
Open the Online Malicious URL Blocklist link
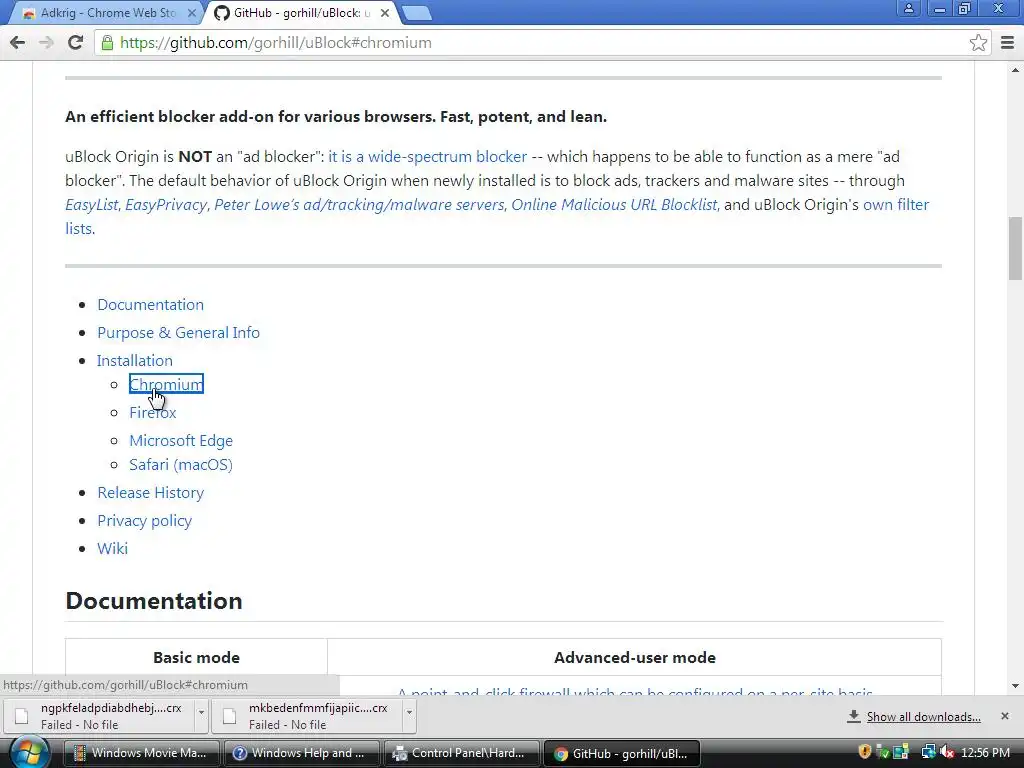click(x=614, y=205)
